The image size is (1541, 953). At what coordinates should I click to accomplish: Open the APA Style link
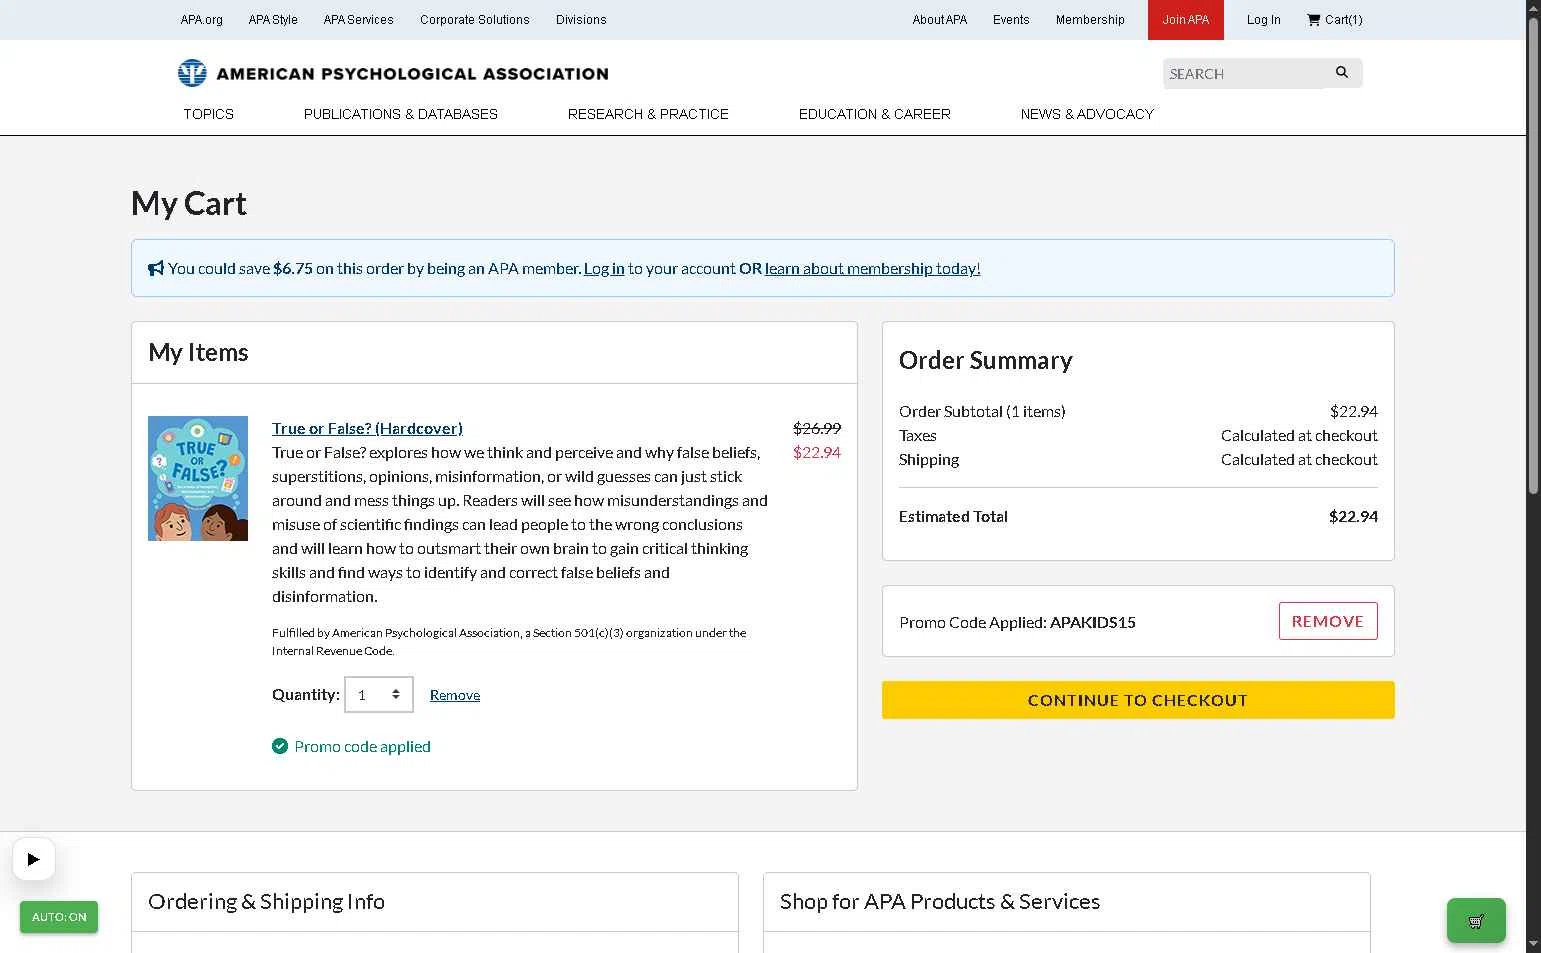coord(273,20)
